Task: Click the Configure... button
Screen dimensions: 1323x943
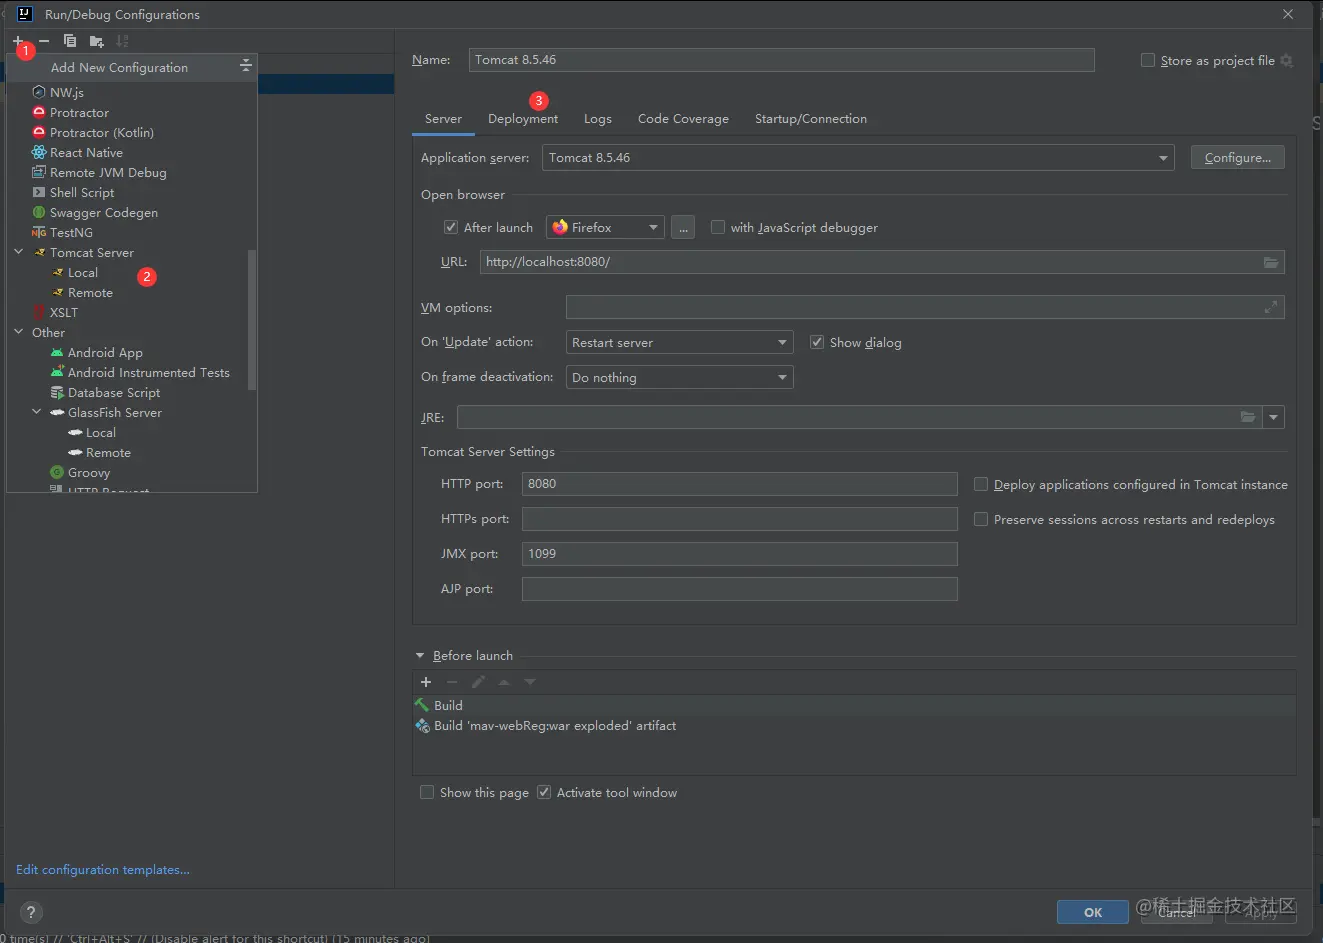Action: coord(1238,158)
